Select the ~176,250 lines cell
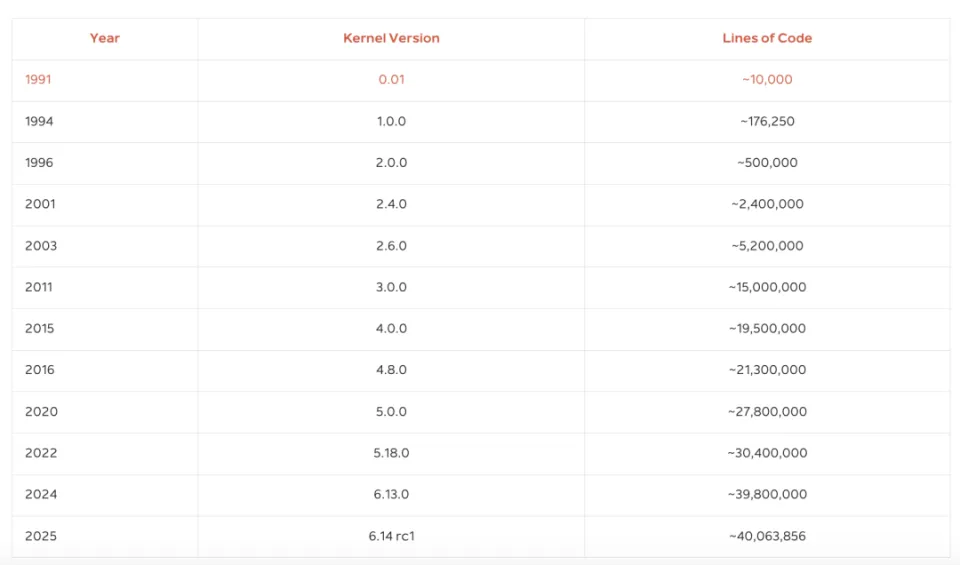 tap(767, 121)
